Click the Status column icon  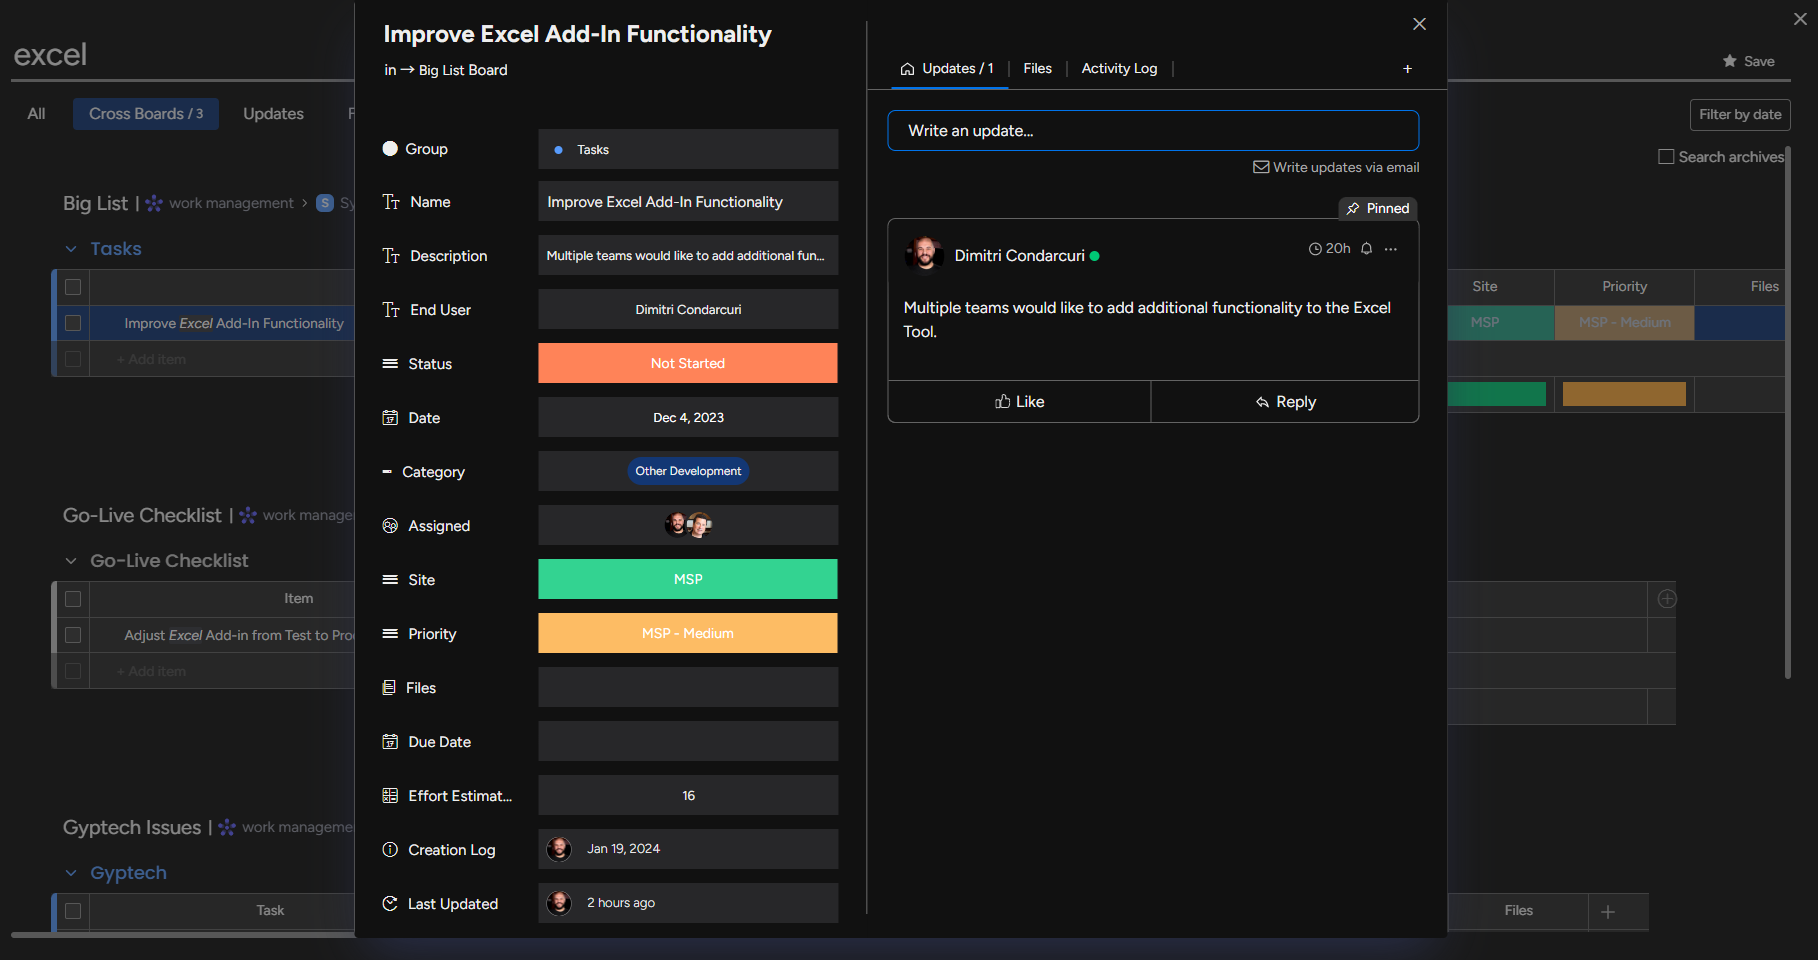390,364
